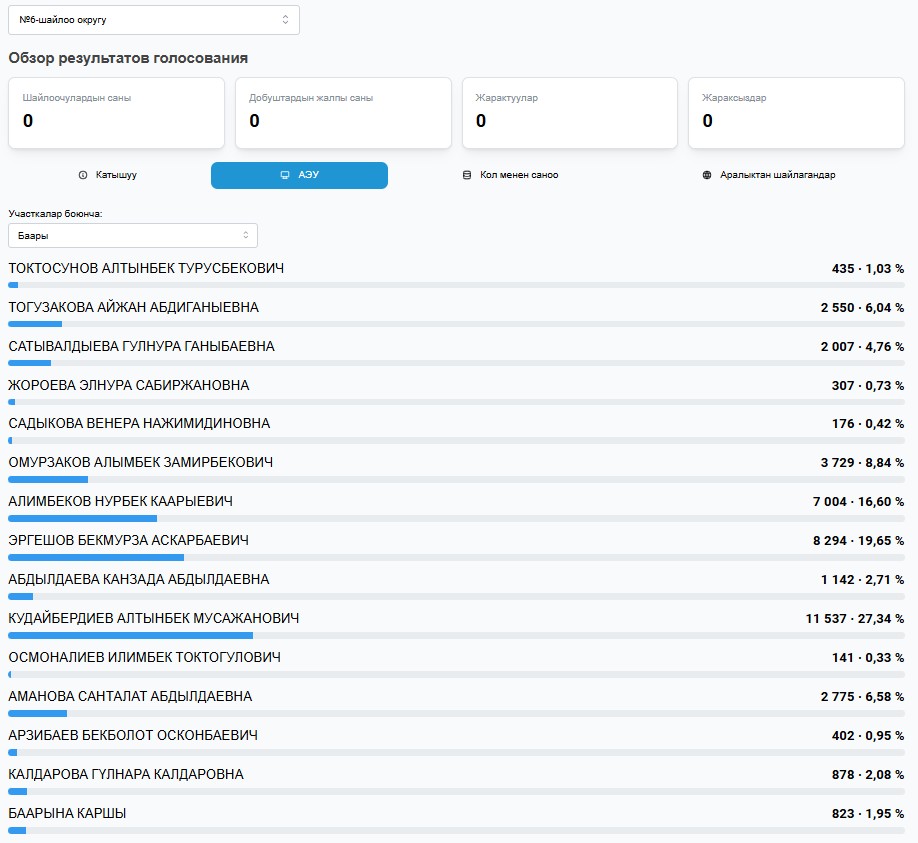Click the Жарактуулар statistics card

tap(570, 113)
